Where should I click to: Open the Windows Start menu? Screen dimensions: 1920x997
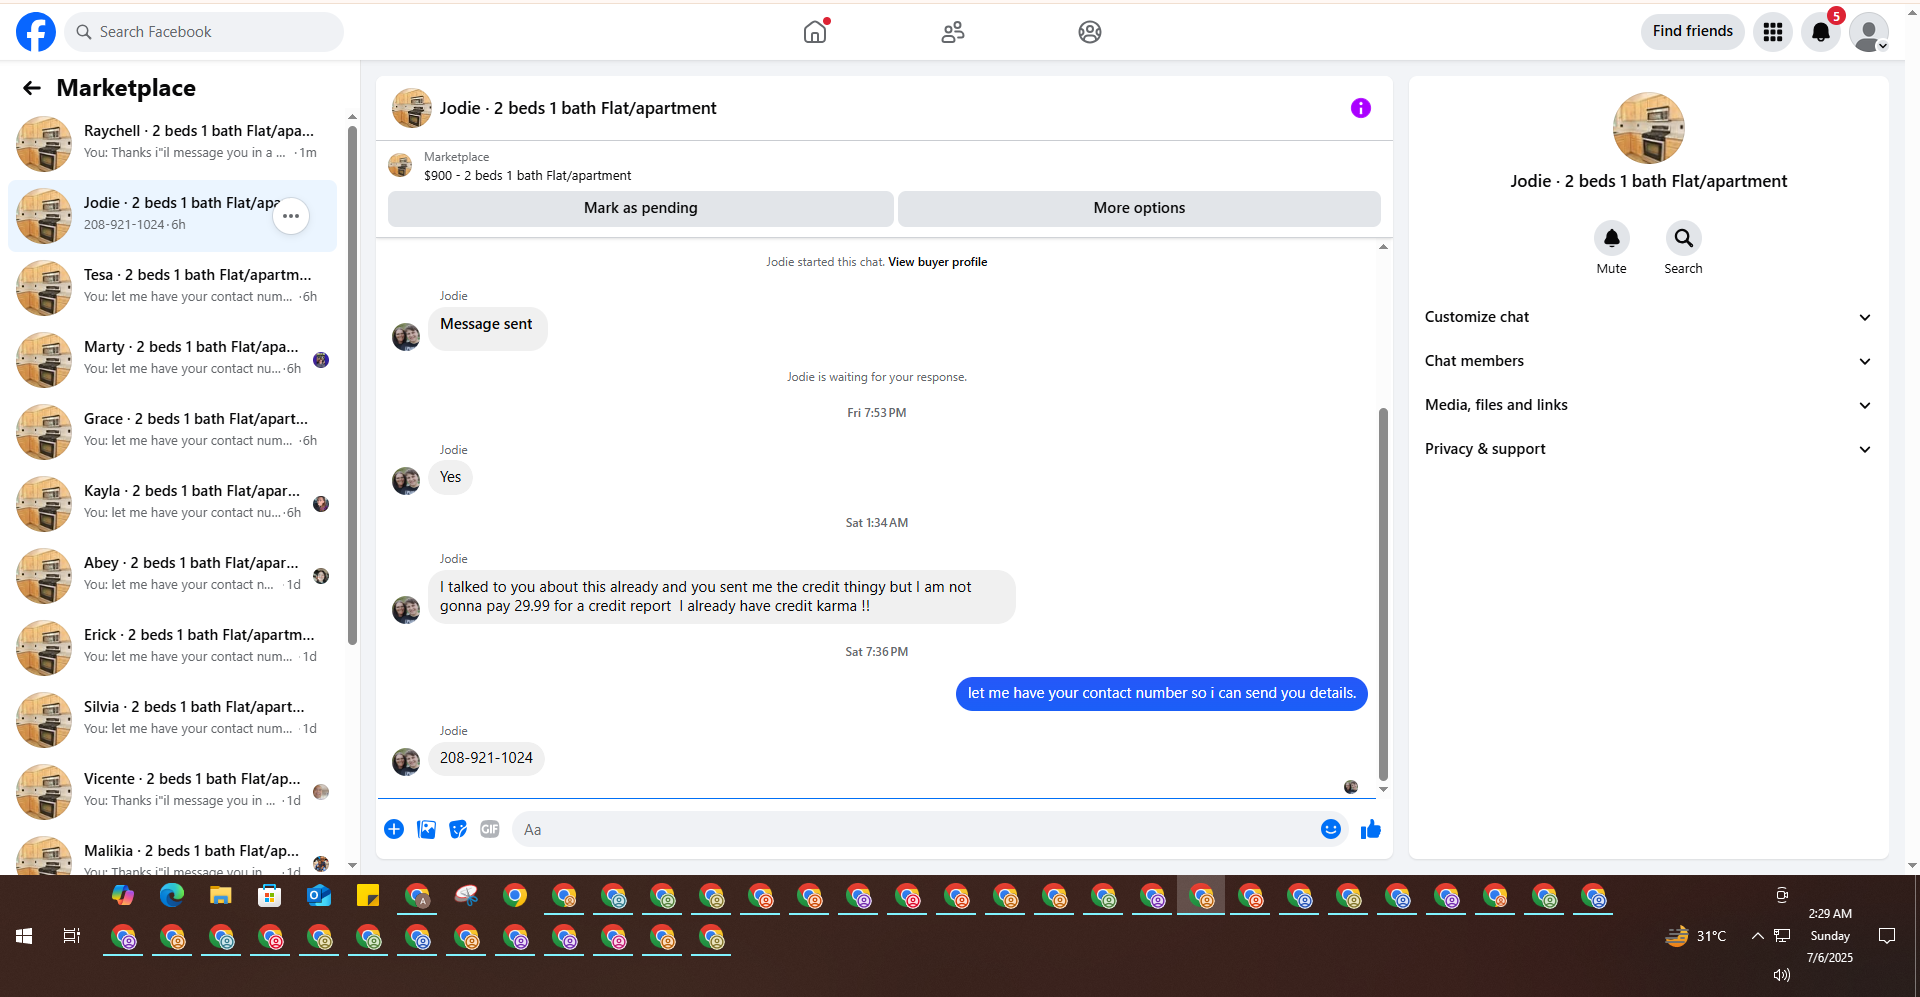tap(24, 936)
